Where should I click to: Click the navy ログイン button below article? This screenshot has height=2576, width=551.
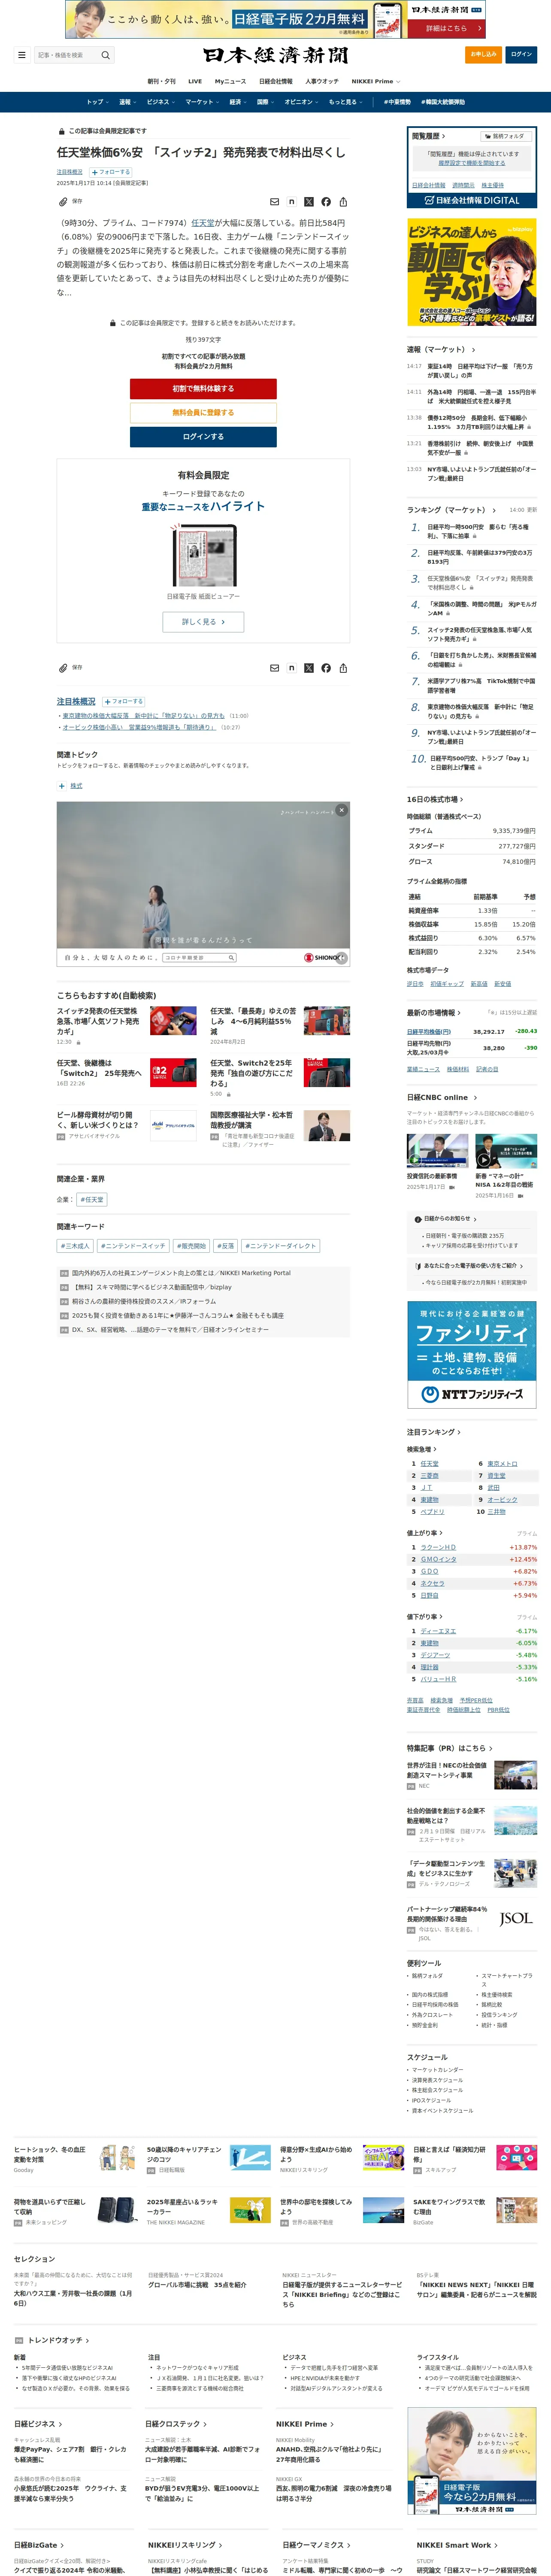(203, 437)
